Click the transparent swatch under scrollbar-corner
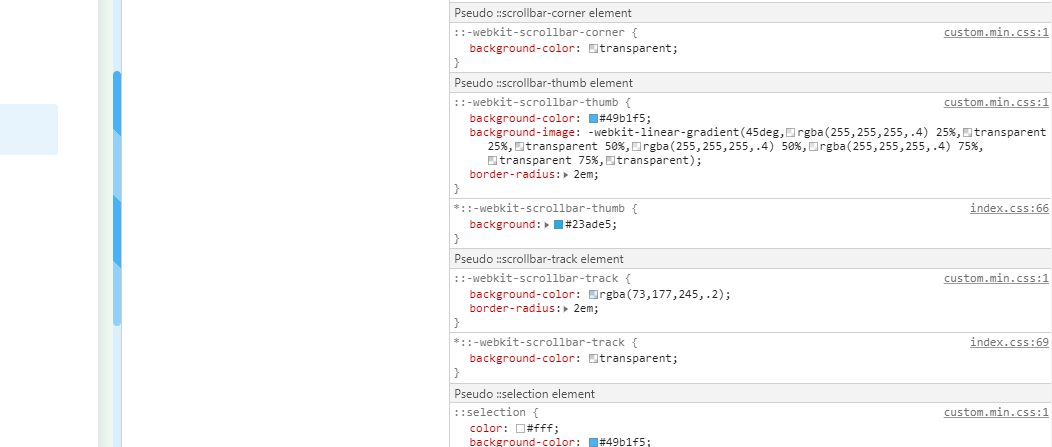Image resolution: width=1052 pixels, height=447 pixels. (593, 48)
